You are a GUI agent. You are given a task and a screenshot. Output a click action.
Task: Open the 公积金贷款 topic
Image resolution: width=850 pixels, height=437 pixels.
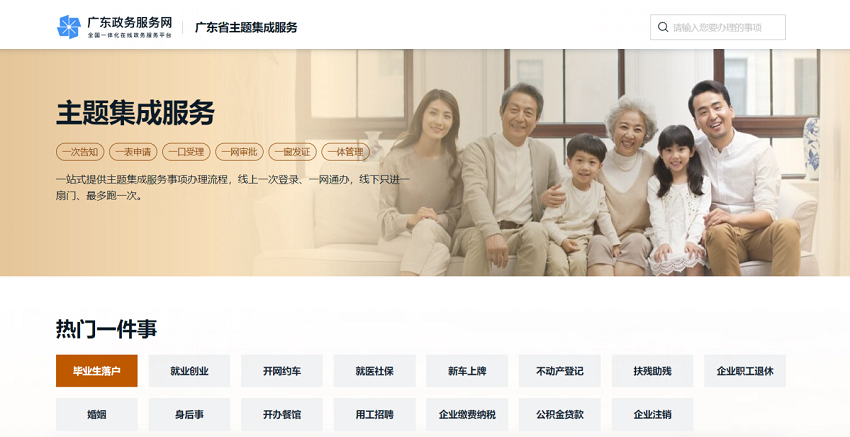point(559,414)
